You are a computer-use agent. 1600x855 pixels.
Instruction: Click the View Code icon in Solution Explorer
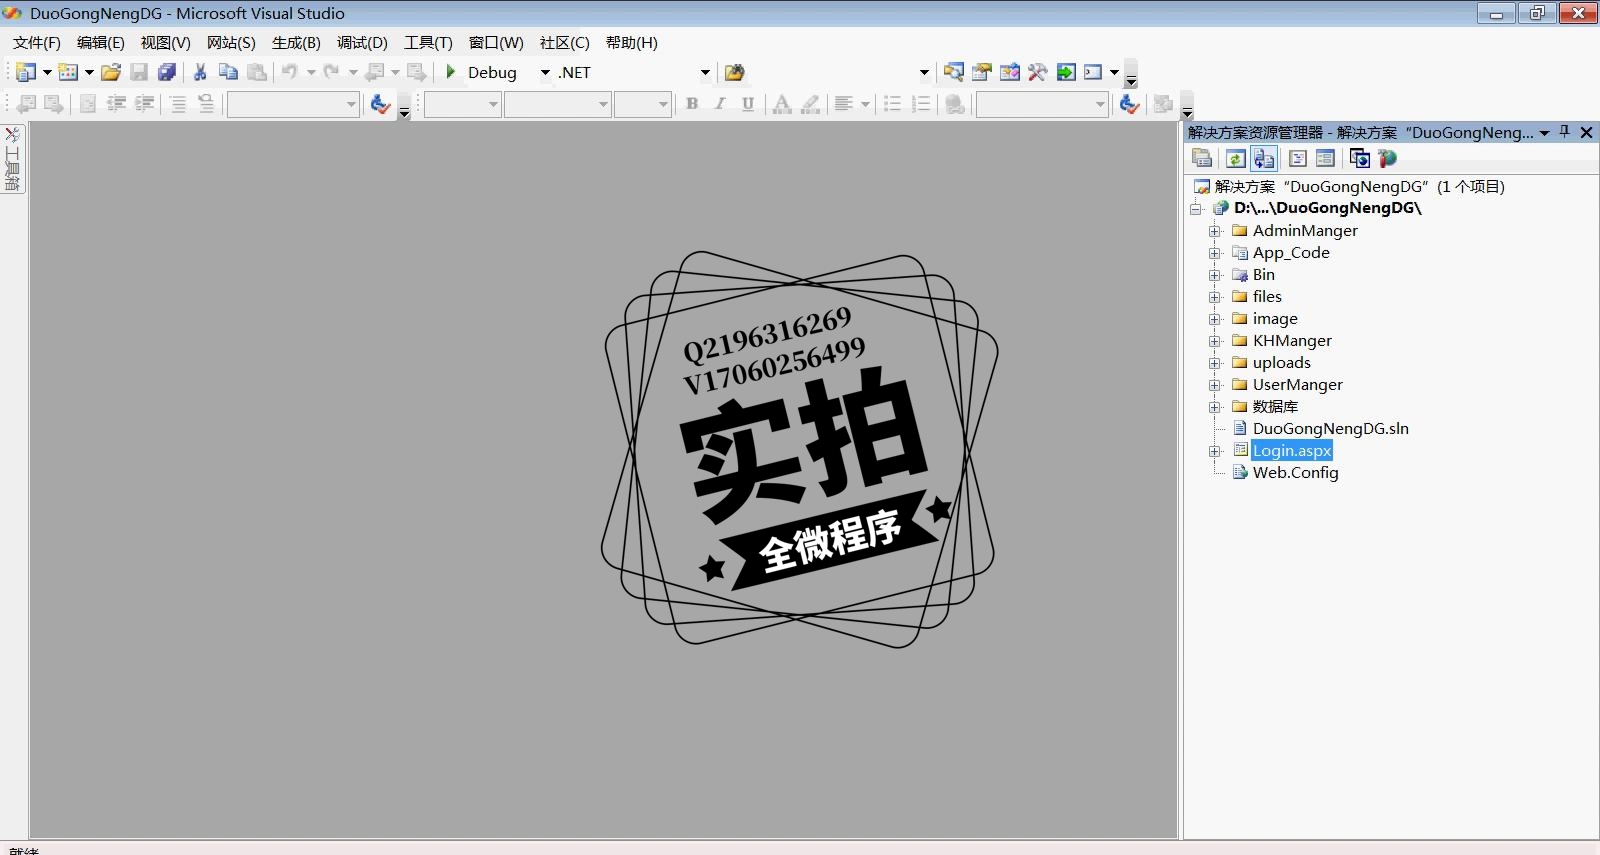pos(1298,158)
